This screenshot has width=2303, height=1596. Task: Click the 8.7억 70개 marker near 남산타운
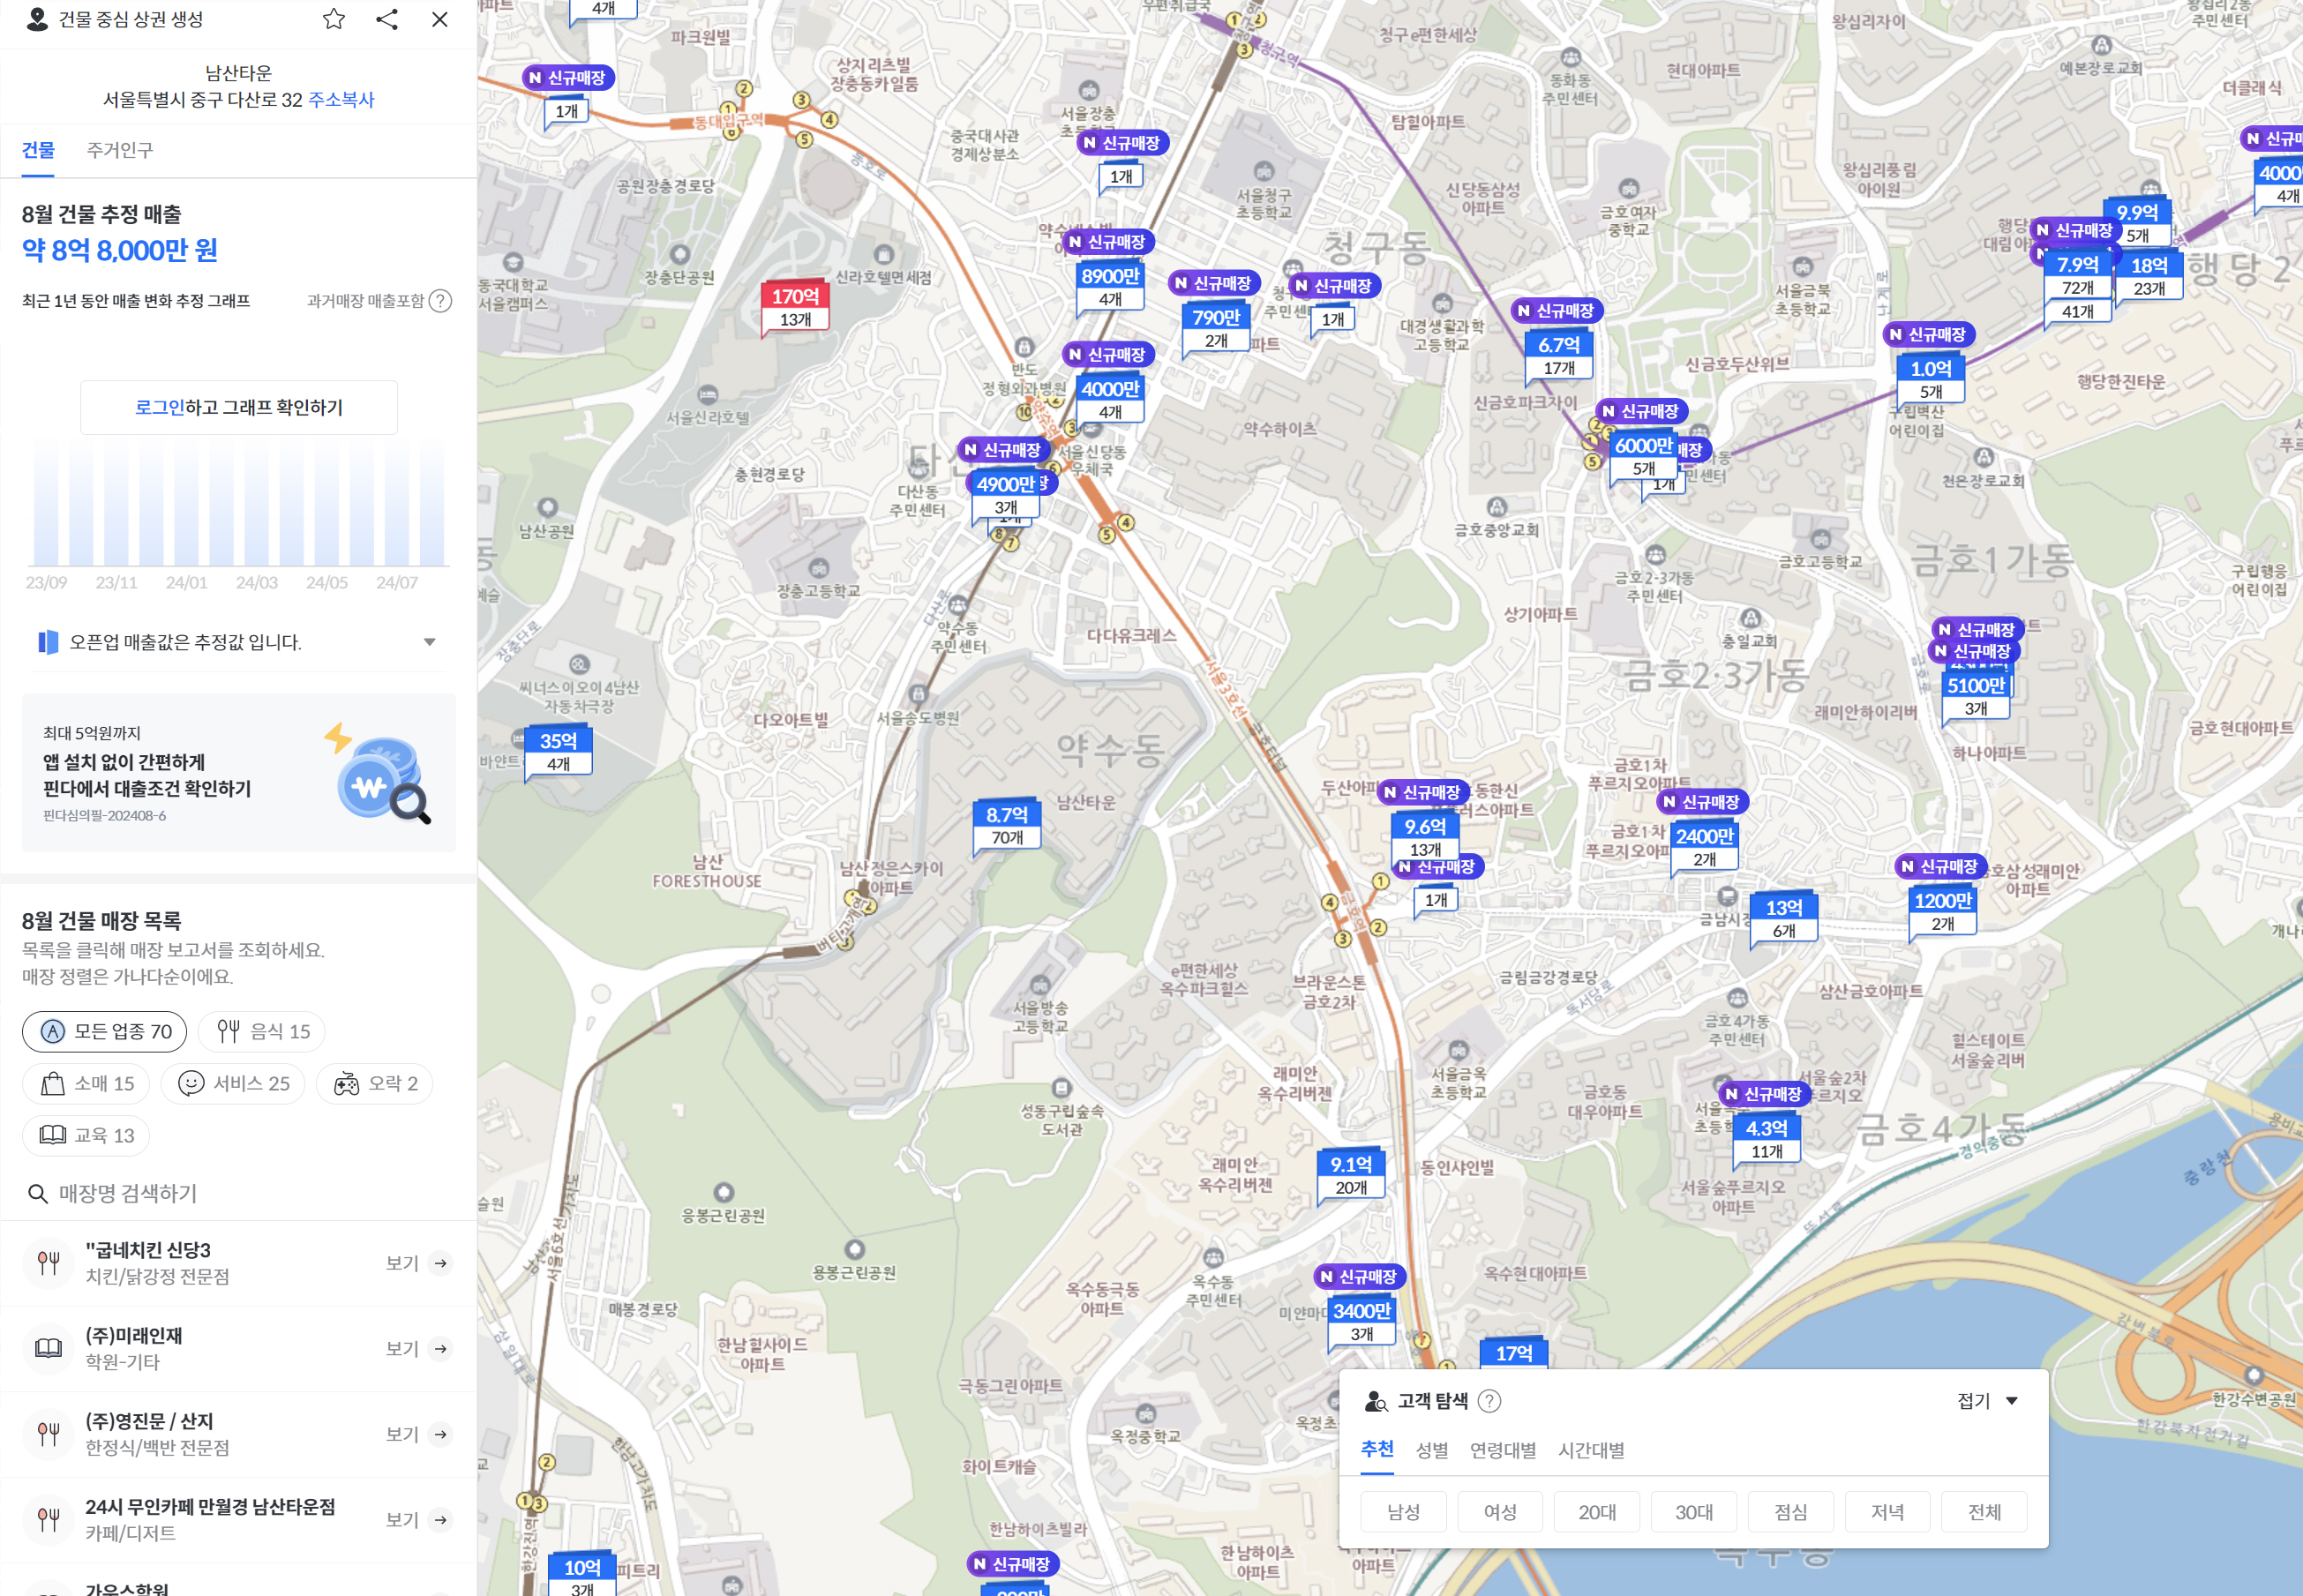click(x=1007, y=826)
